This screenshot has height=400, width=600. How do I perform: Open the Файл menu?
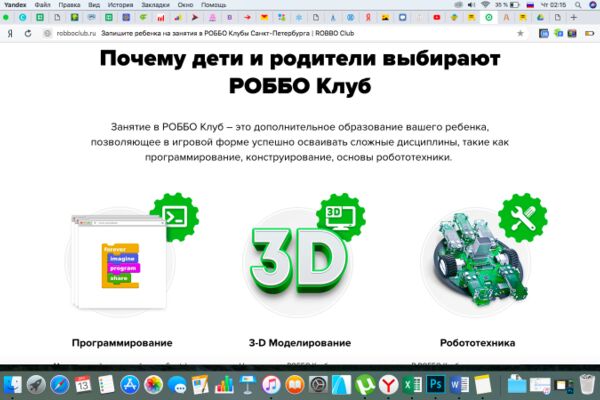(42, 5)
